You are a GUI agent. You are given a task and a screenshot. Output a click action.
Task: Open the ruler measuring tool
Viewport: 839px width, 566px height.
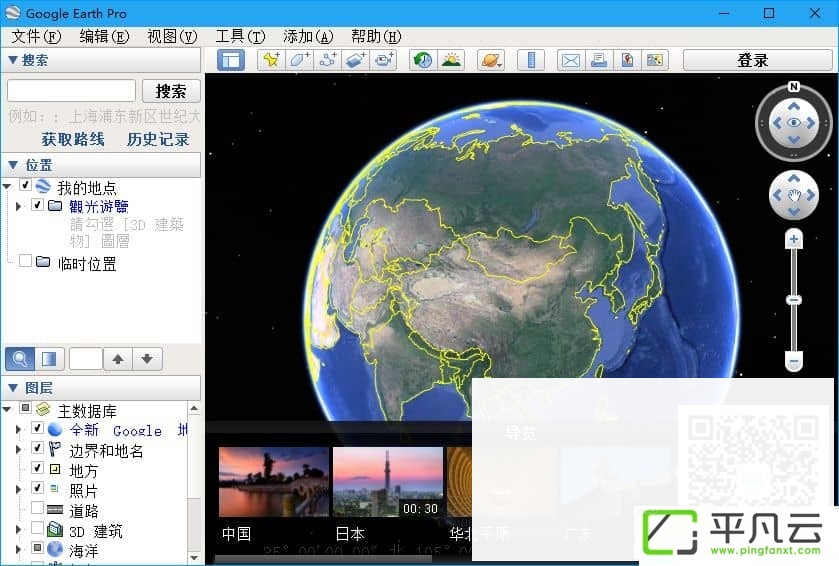point(531,60)
